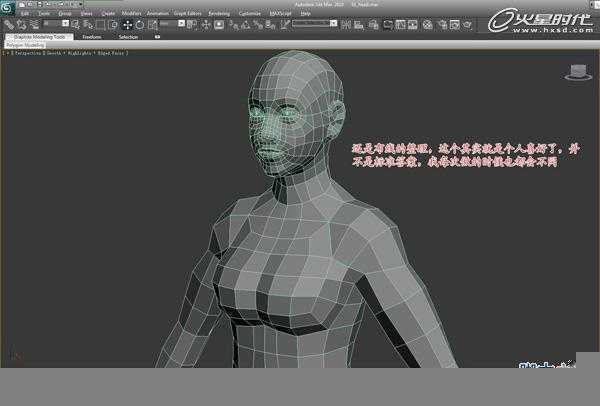Click the Unlink Selection tool
Viewport: 600px width, 406px height.
22,25
